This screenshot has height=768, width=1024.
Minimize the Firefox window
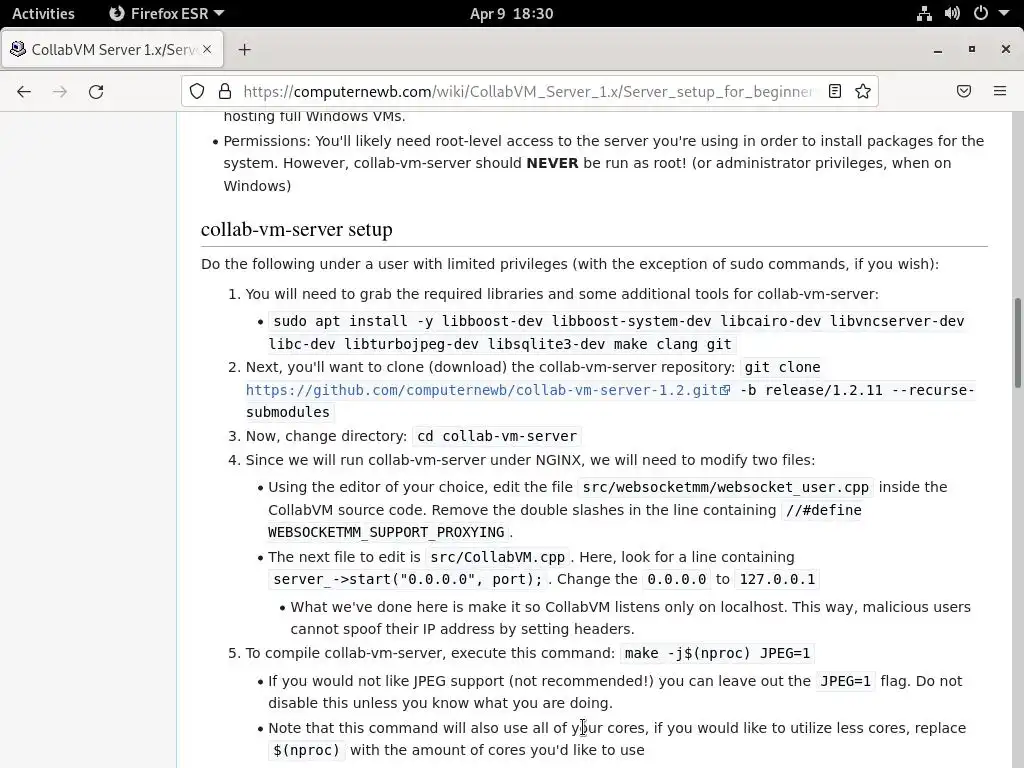click(938, 50)
